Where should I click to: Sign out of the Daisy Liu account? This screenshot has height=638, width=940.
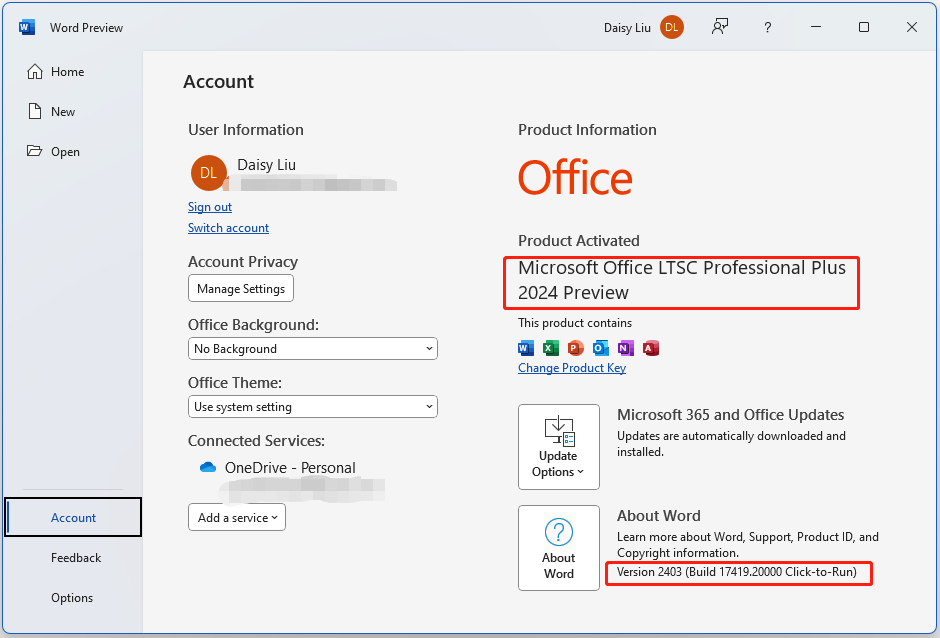click(x=209, y=206)
